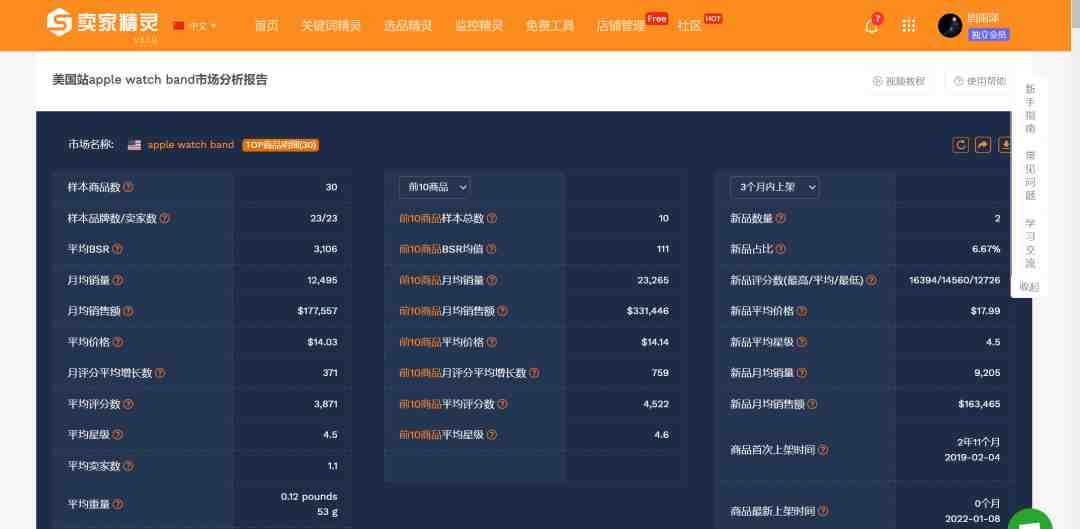Click help icon next to 前10商品样本总数
Viewport: 1080px width, 529px height.
[492, 218]
